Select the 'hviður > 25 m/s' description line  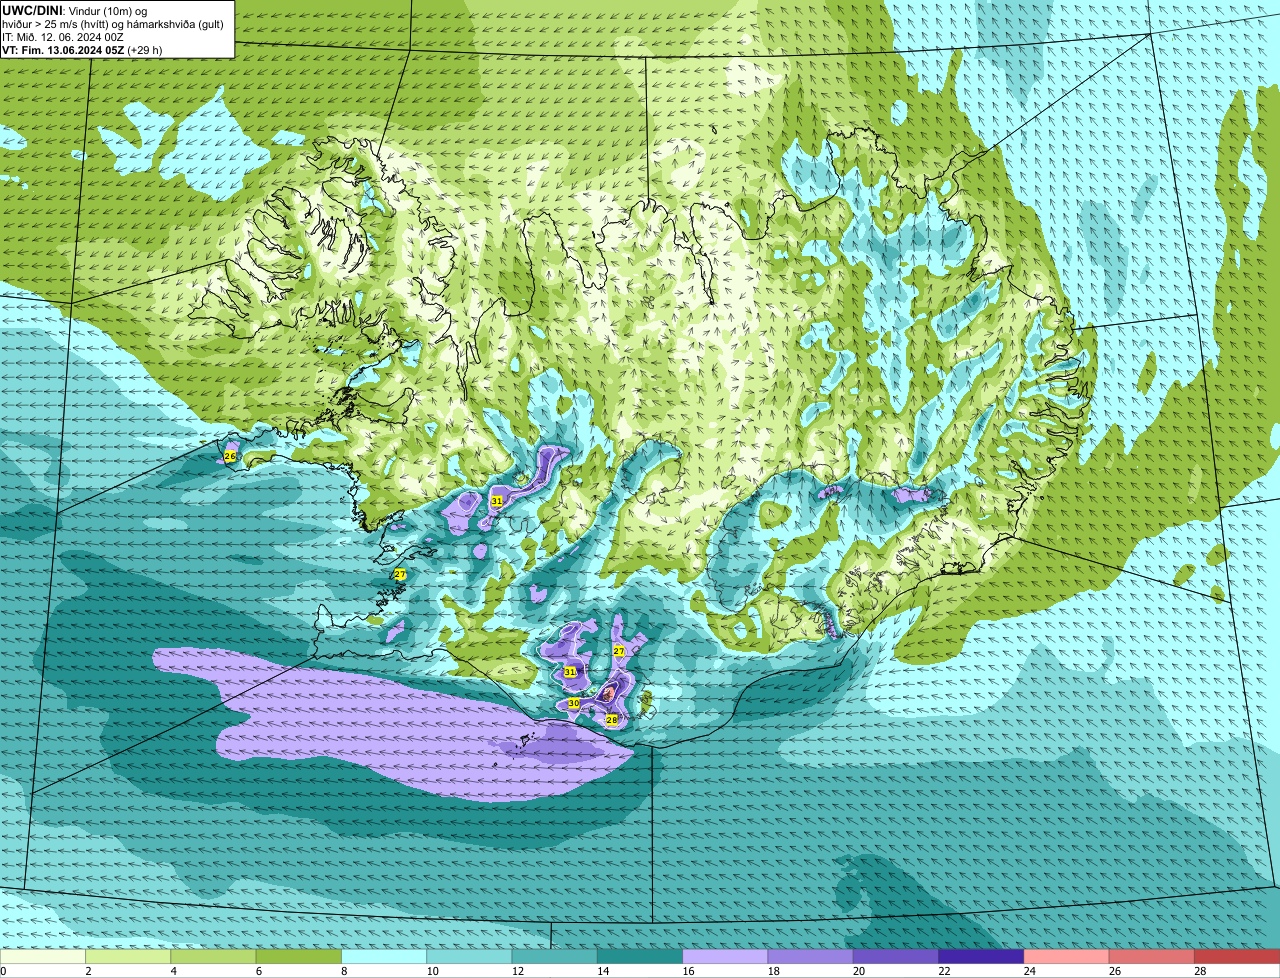coord(113,24)
